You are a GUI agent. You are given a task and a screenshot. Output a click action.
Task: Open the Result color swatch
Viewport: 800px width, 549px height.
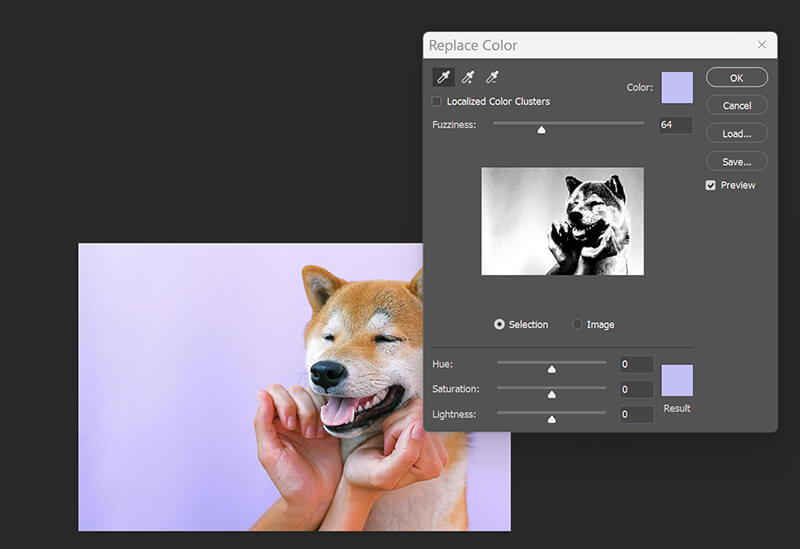coord(677,380)
